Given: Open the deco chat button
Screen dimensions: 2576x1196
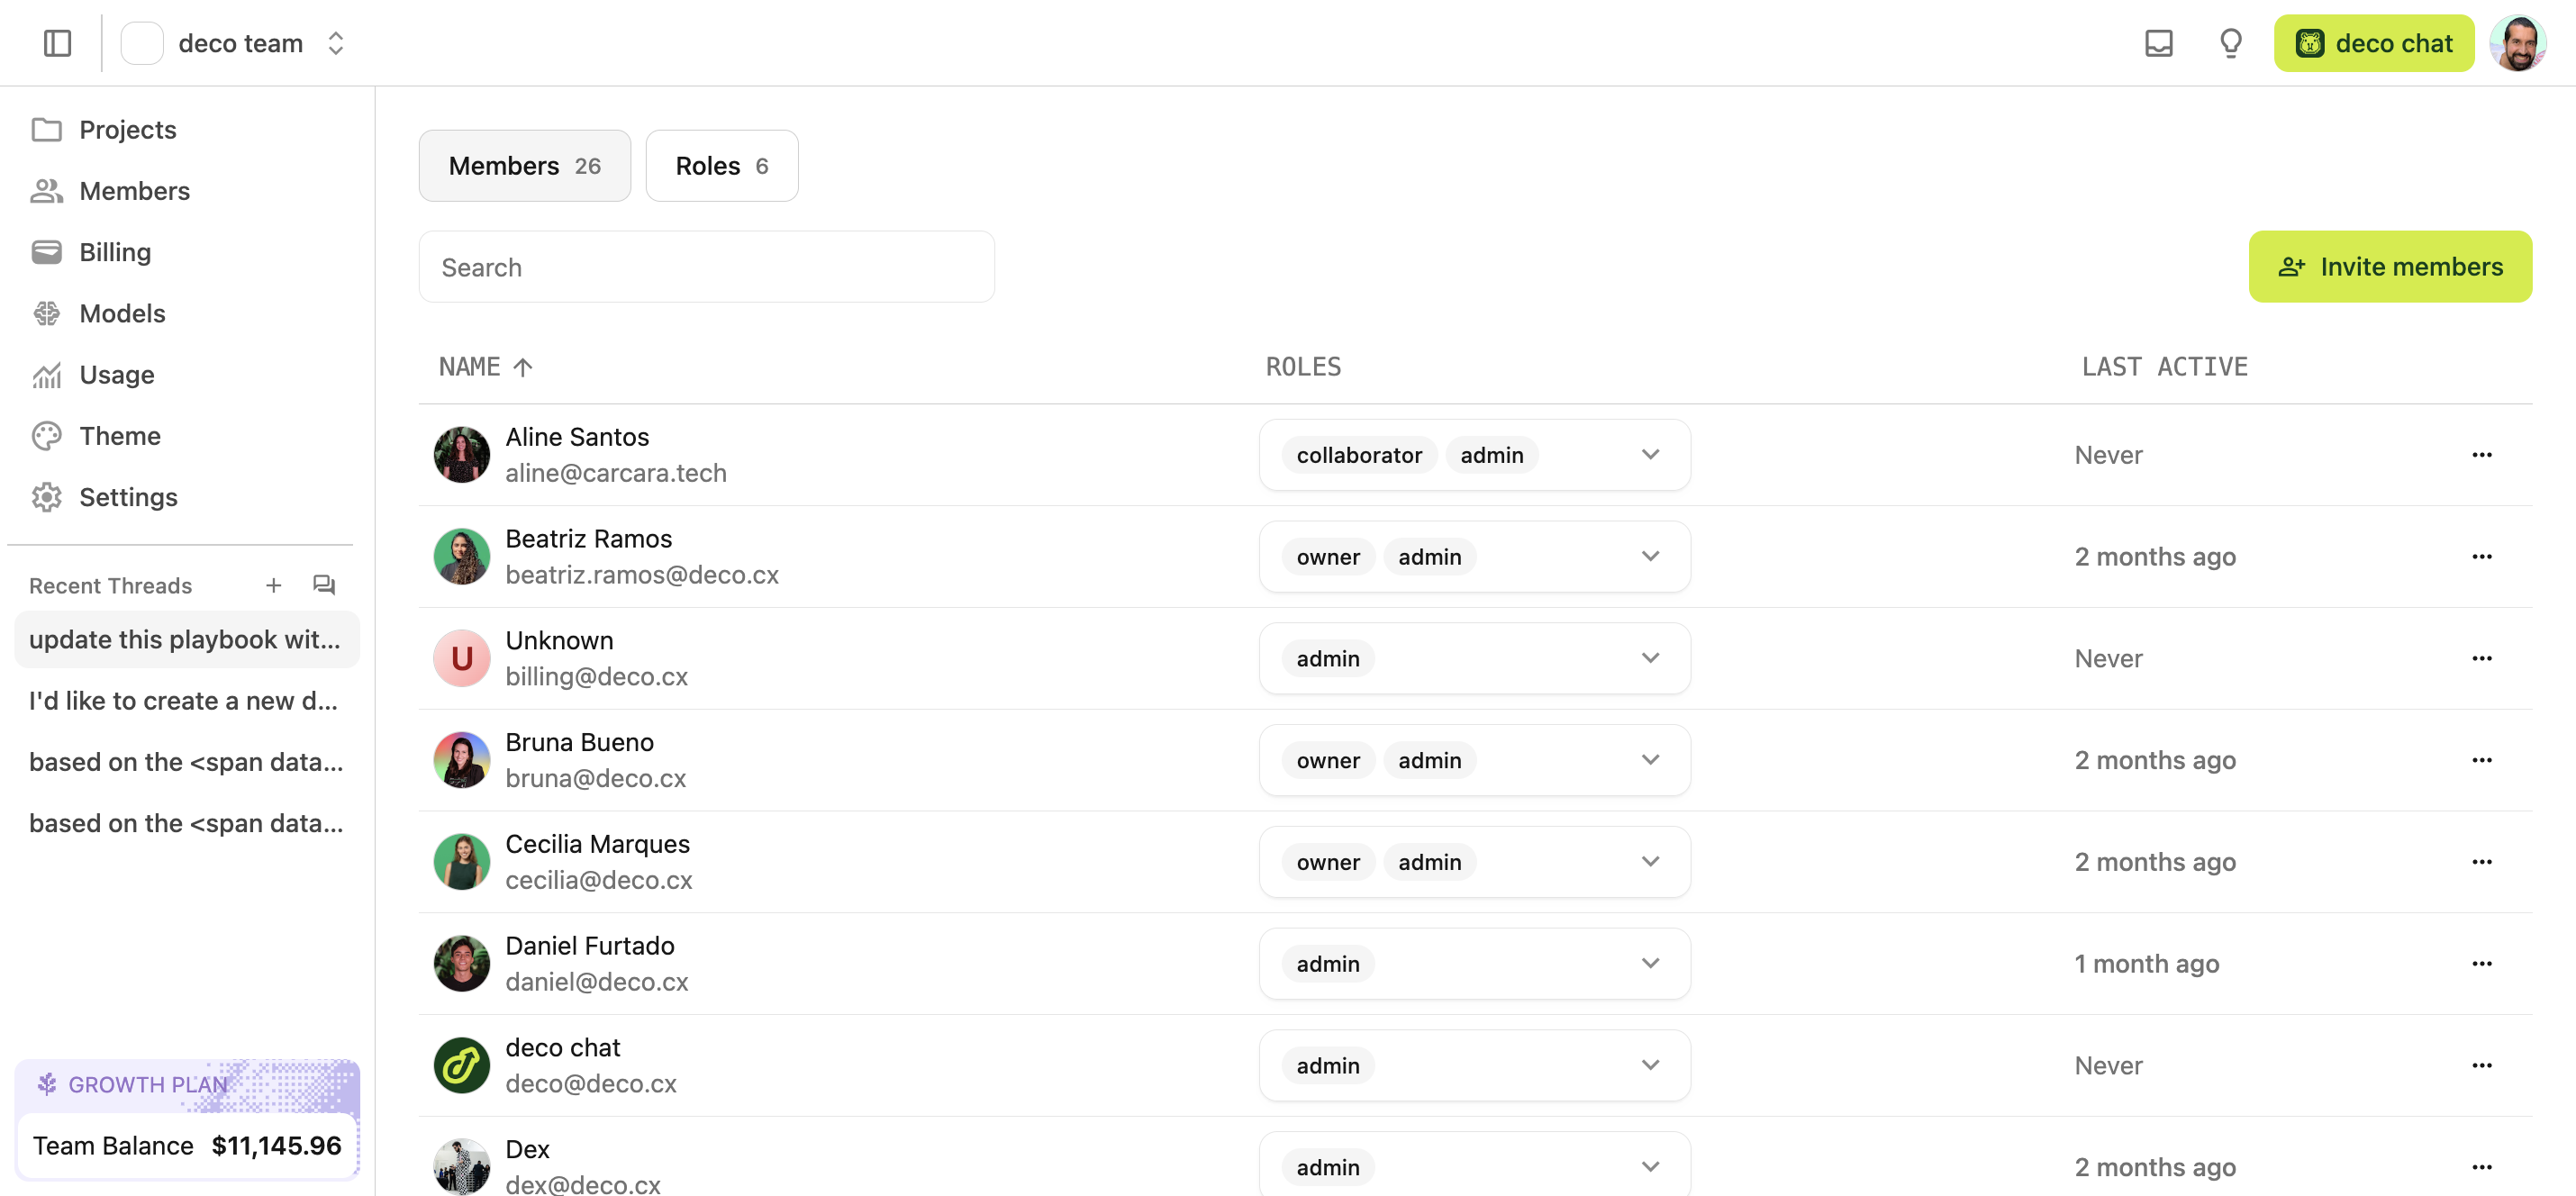Looking at the screenshot, I should tap(2374, 43).
